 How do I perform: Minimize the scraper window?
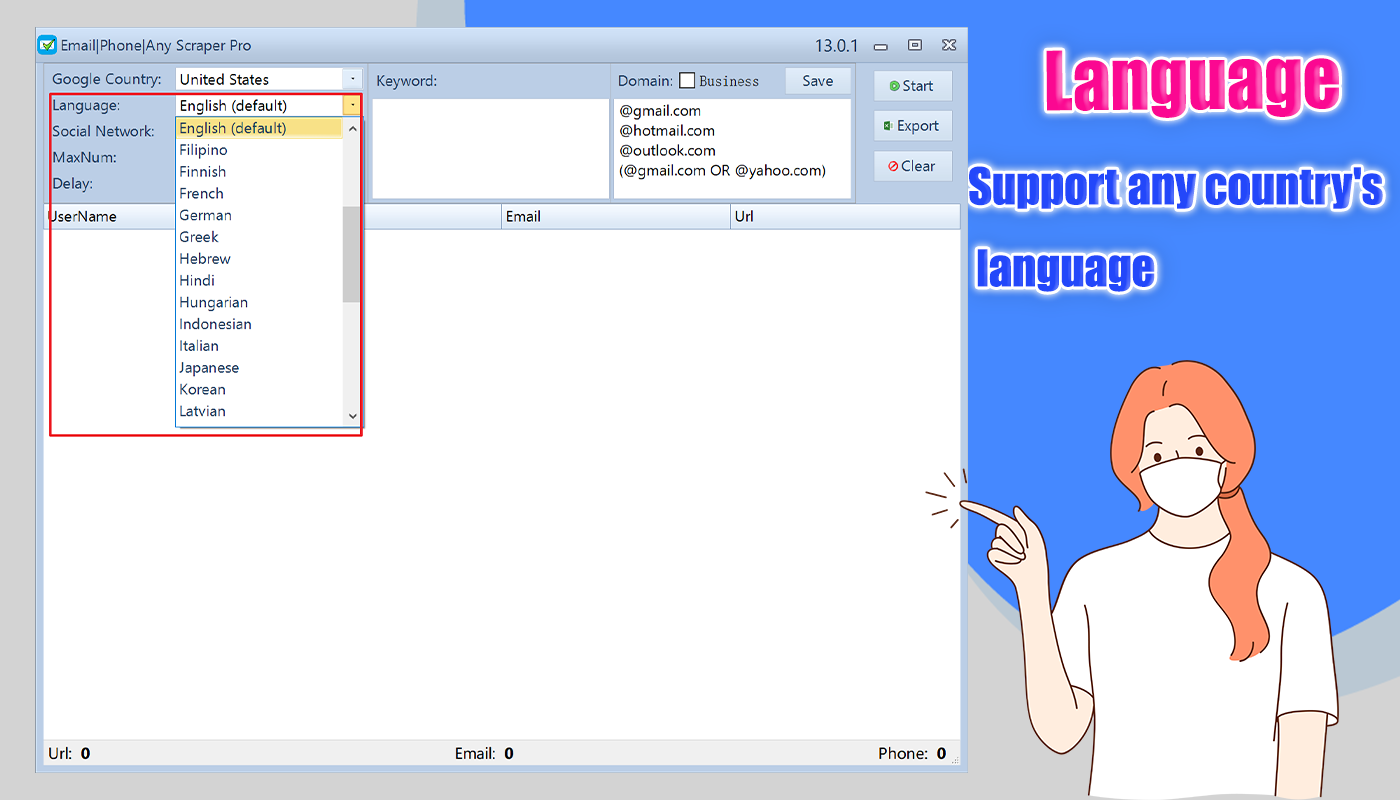[881, 46]
